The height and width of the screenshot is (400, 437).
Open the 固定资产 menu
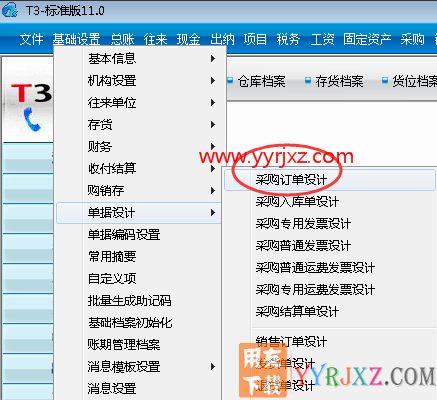367,39
